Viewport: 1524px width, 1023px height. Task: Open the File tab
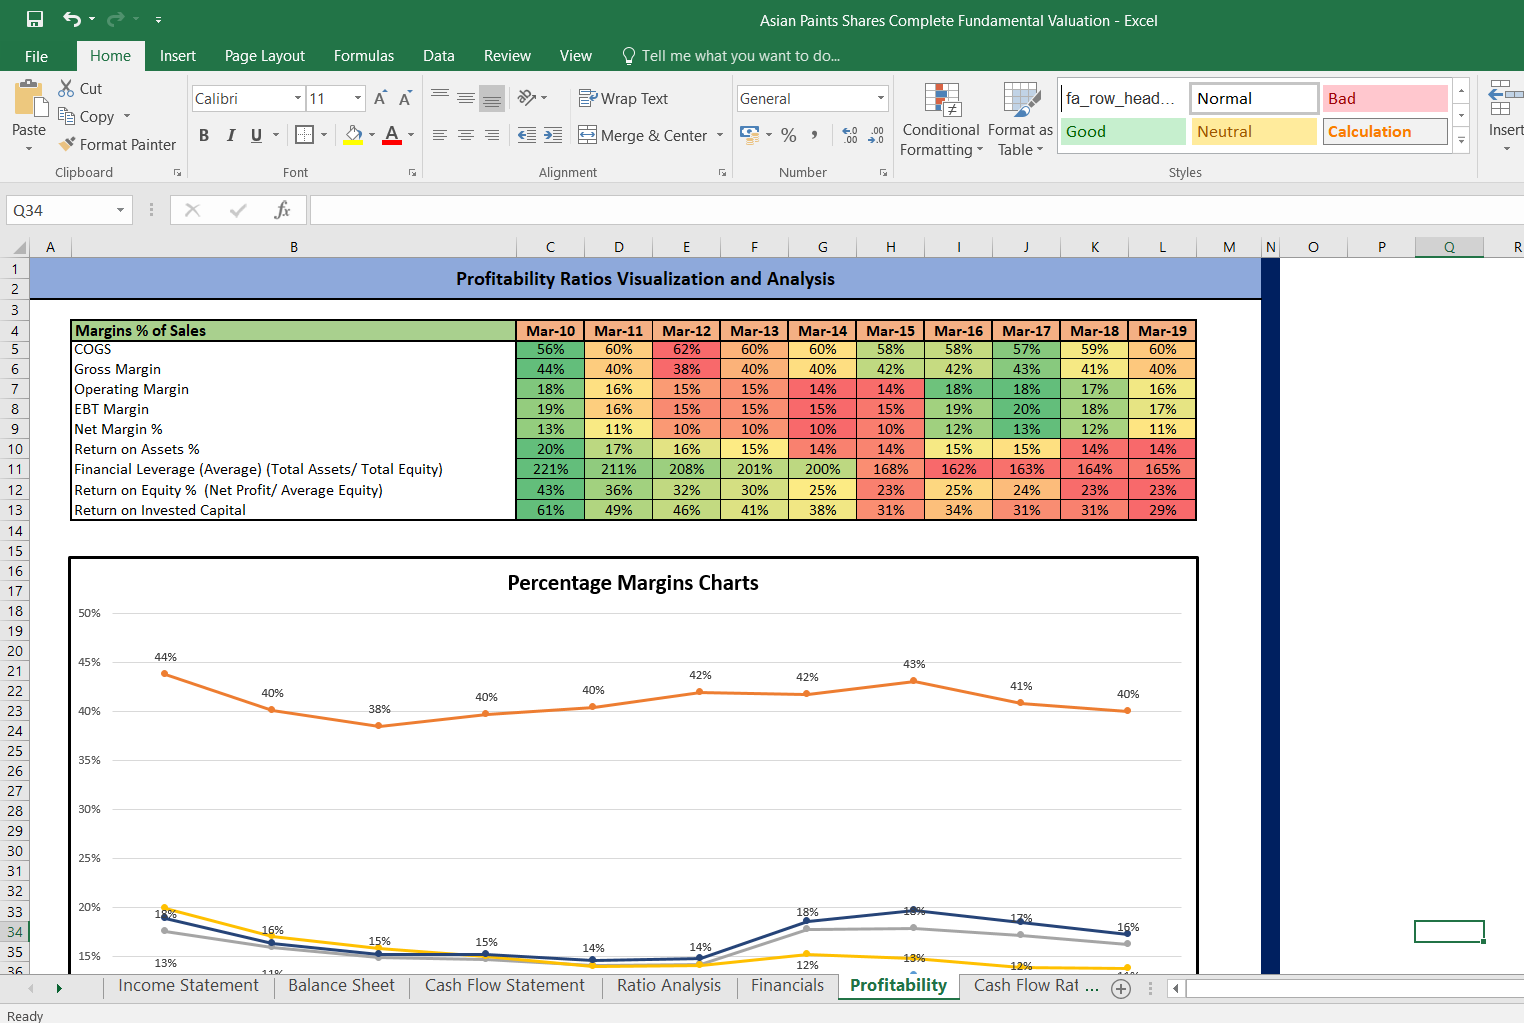point(37,56)
